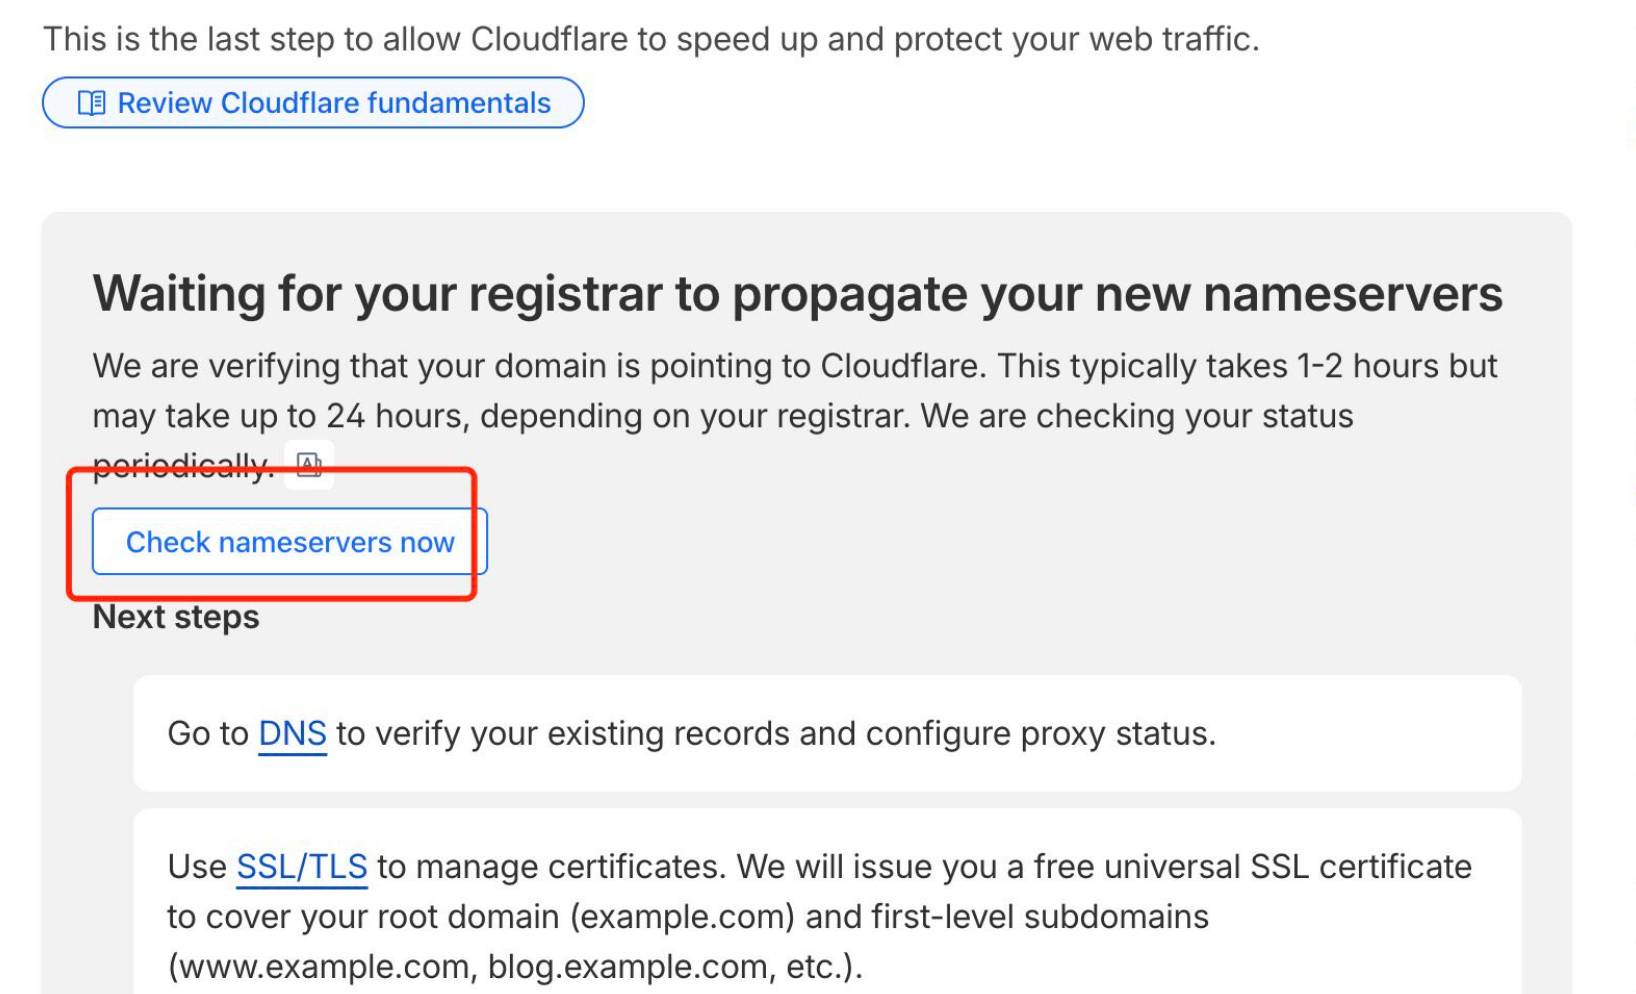Select the card about verifying existing DNS records

pos(827,734)
